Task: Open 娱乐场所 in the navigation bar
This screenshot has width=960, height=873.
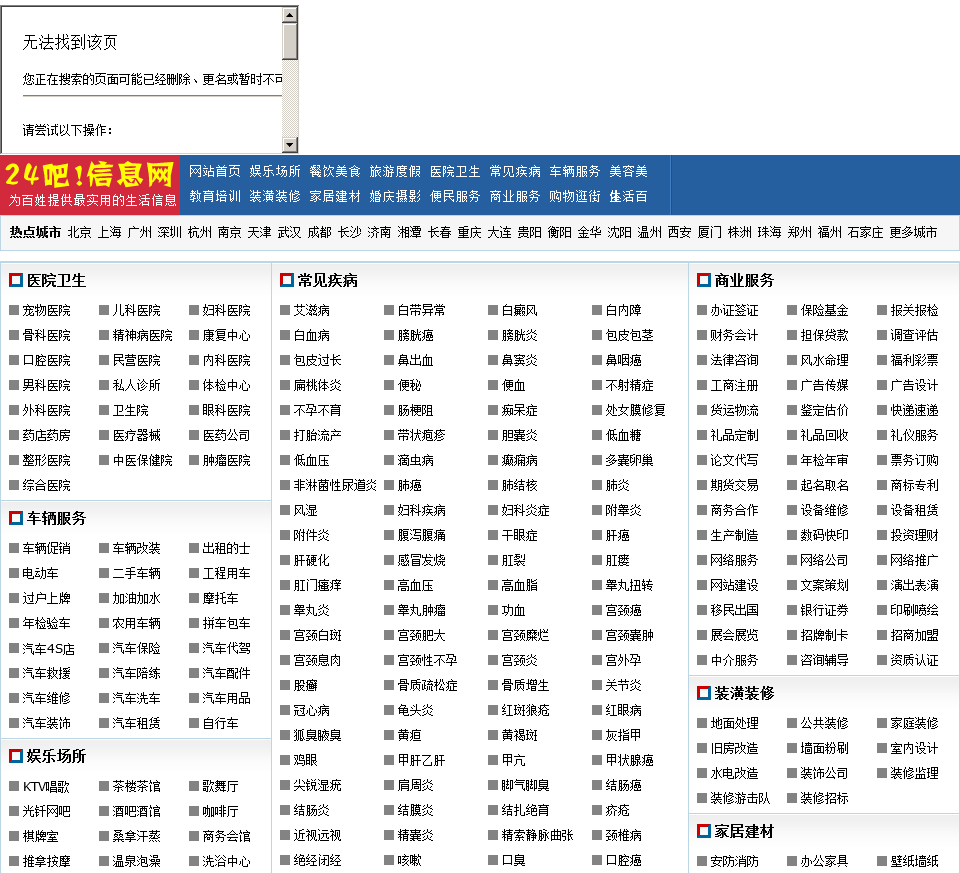Action: [274, 171]
